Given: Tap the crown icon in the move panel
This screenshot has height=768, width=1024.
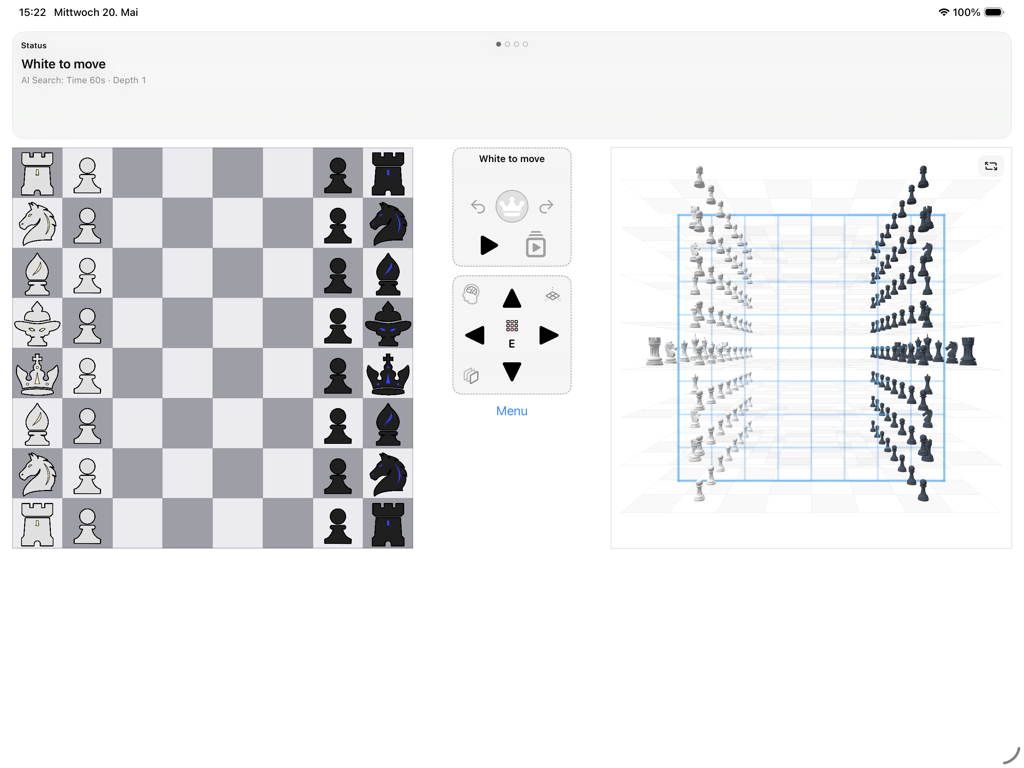Looking at the screenshot, I should tap(512, 206).
